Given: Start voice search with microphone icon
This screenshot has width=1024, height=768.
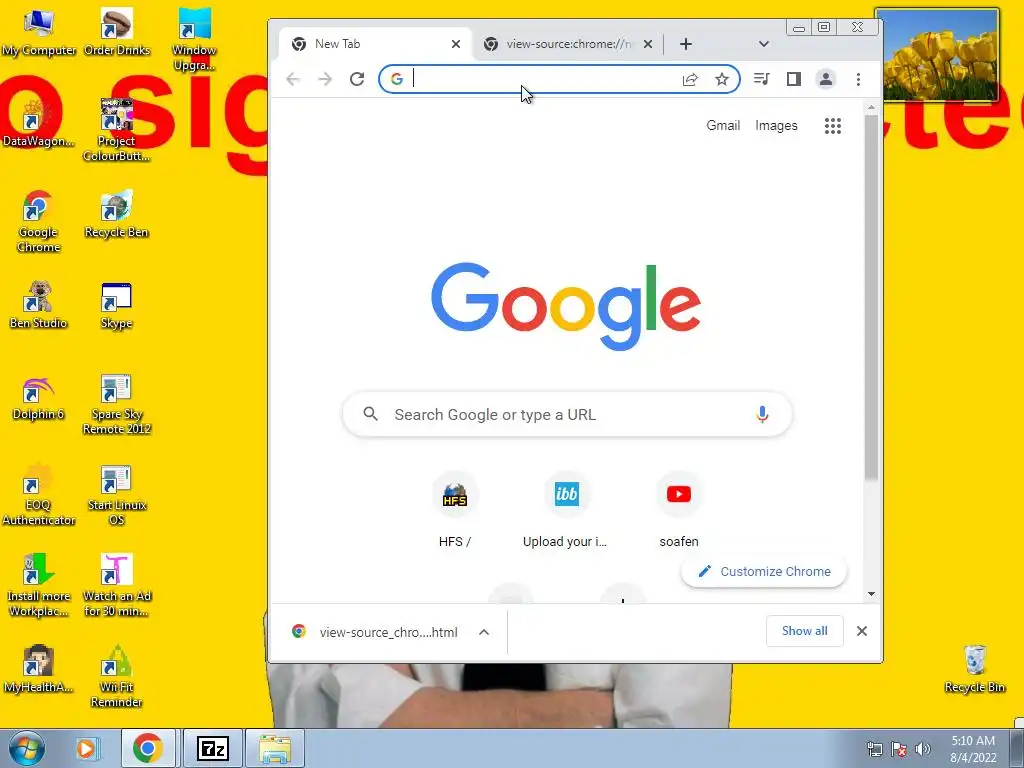Looking at the screenshot, I should coord(762,414).
